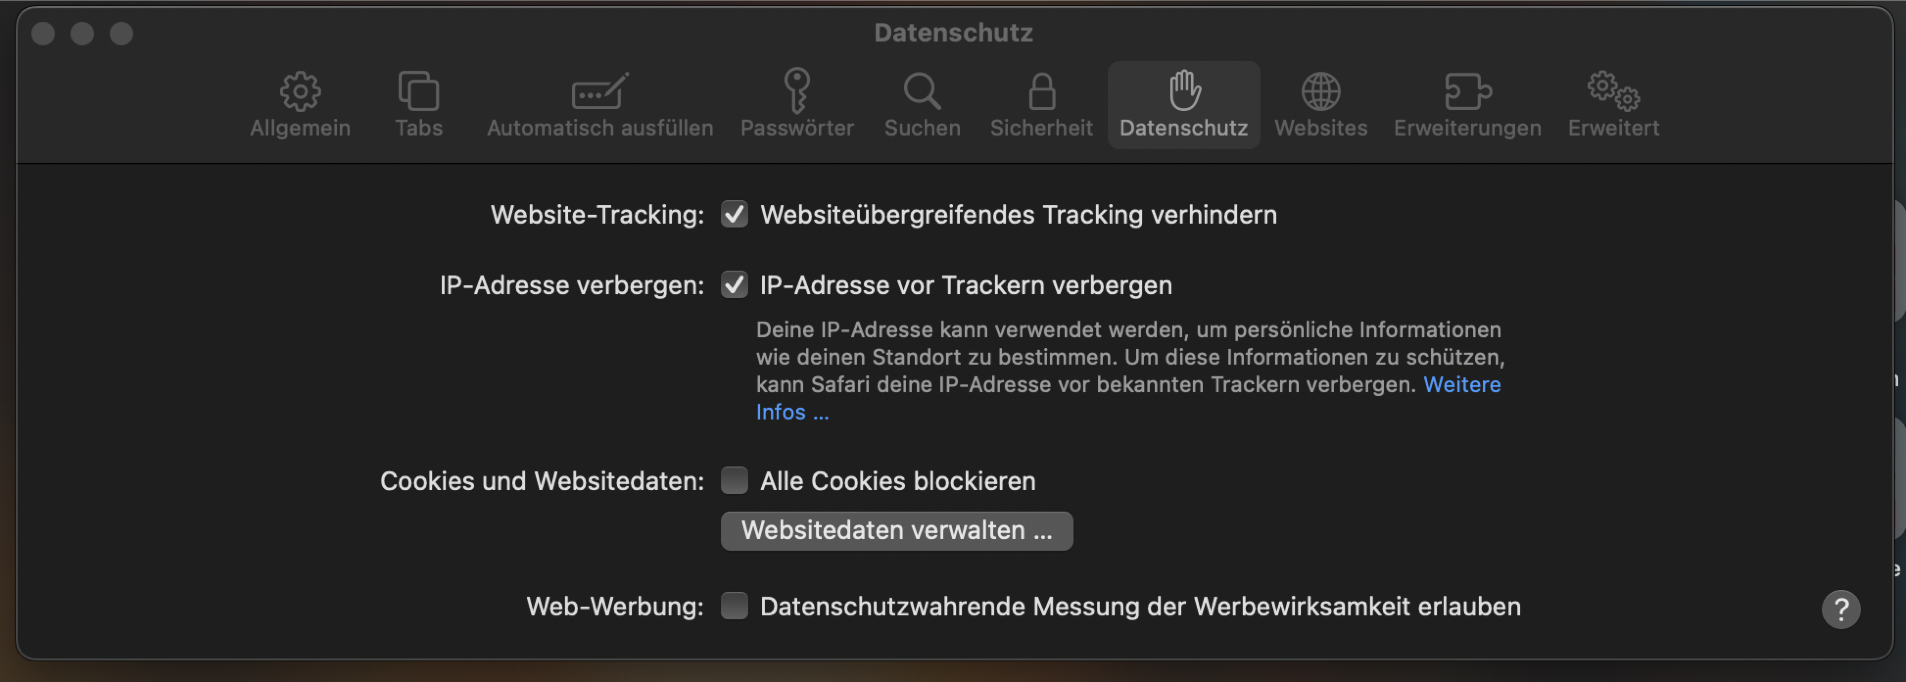
Task: Select the Tabs icon in toolbar
Action: (418, 91)
